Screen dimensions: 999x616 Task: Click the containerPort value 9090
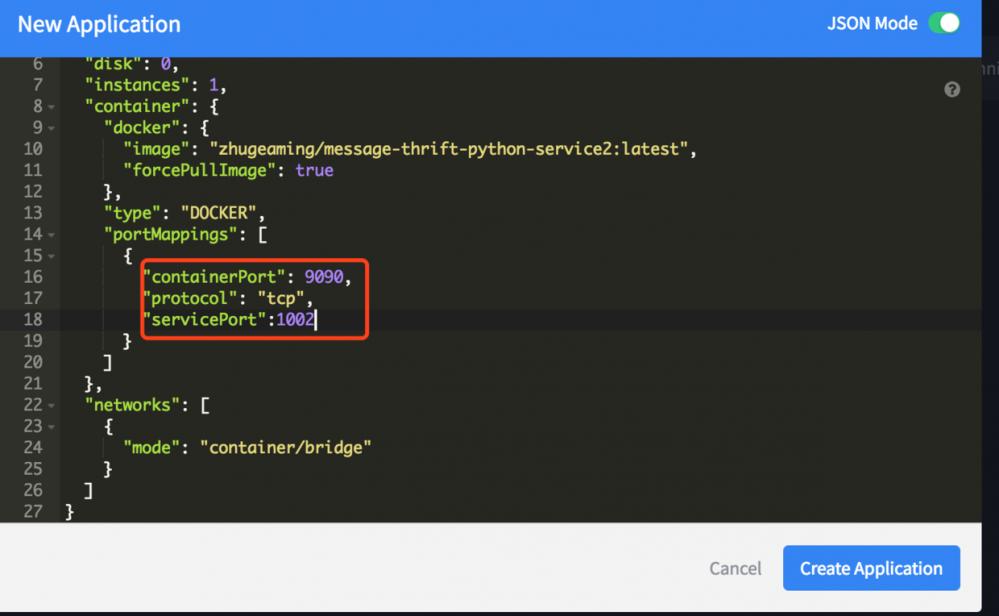point(324,276)
